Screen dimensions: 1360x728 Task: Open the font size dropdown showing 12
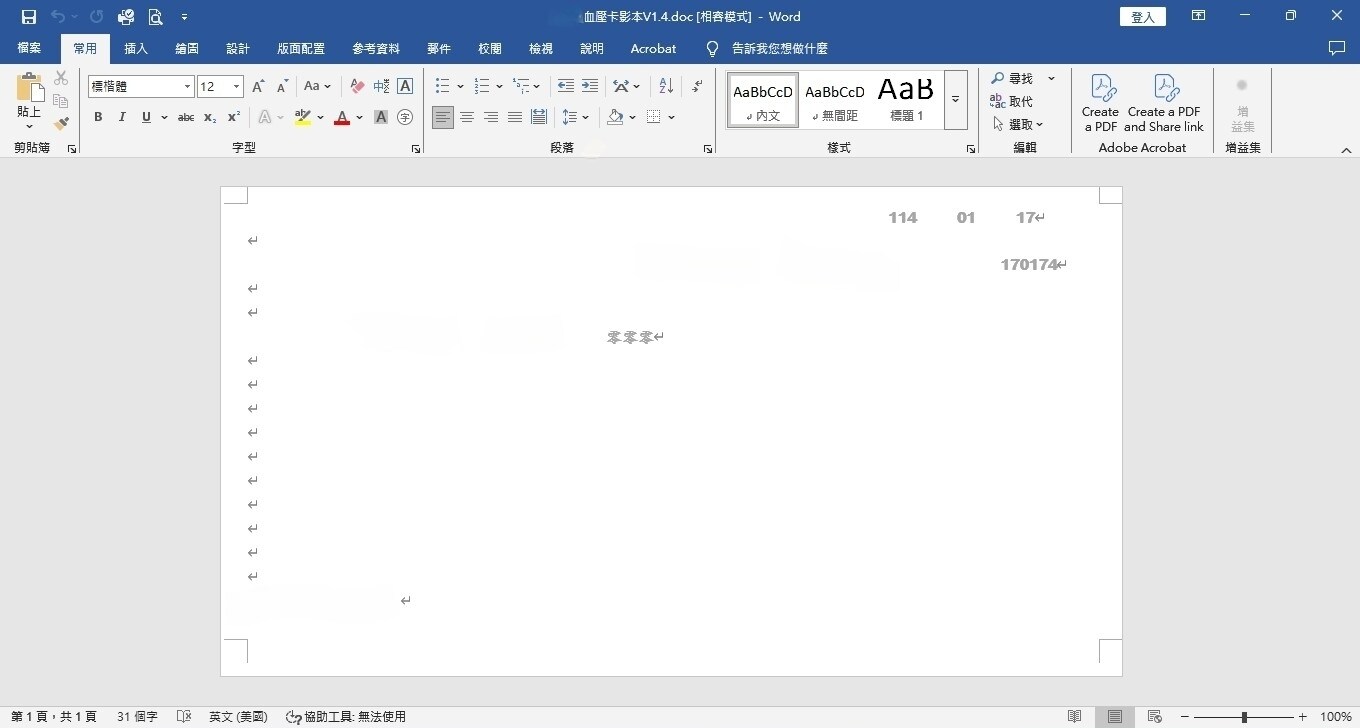click(x=236, y=87)
